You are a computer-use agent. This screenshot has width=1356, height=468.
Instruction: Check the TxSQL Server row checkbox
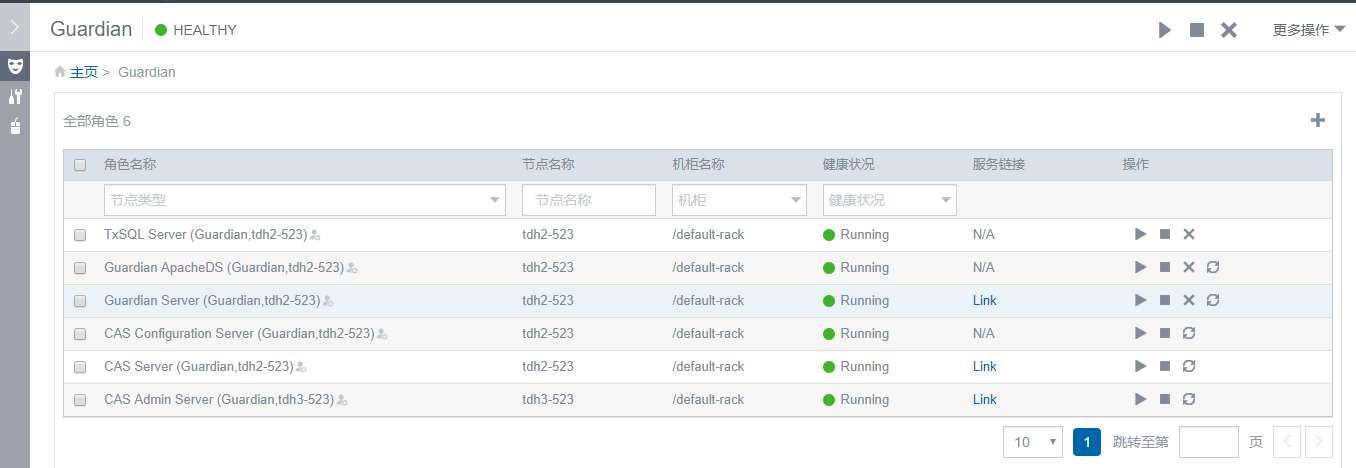click(x=80, y=235)
